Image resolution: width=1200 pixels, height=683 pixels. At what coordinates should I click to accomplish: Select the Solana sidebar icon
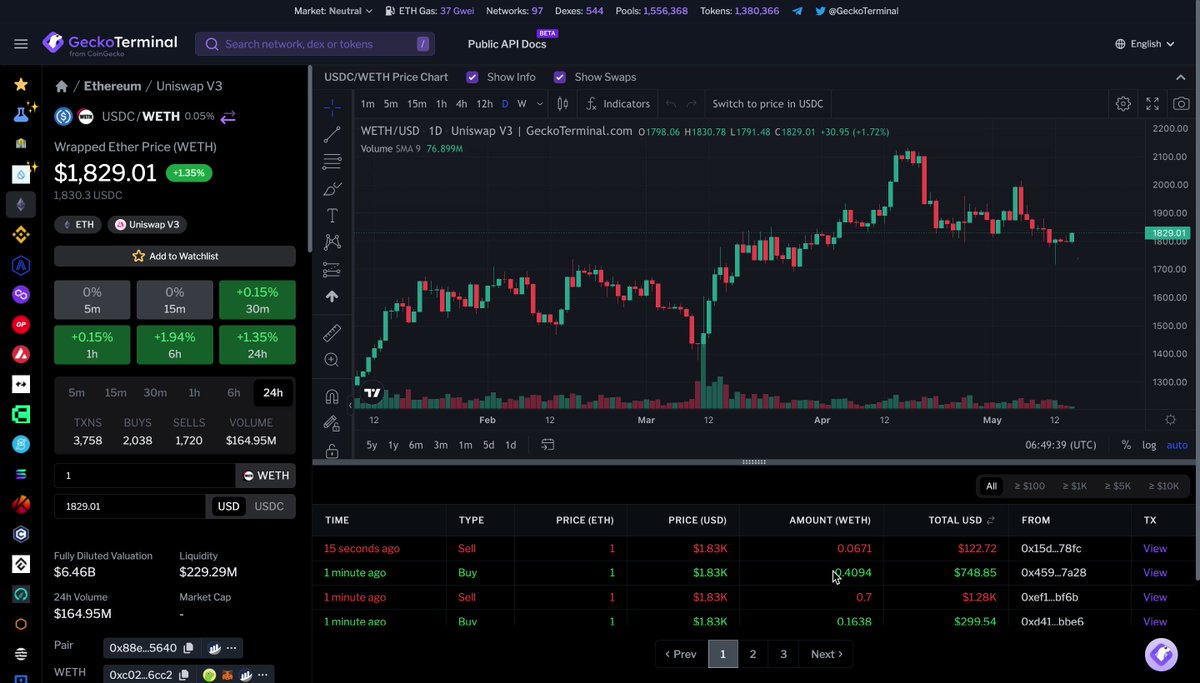point(21,474)
